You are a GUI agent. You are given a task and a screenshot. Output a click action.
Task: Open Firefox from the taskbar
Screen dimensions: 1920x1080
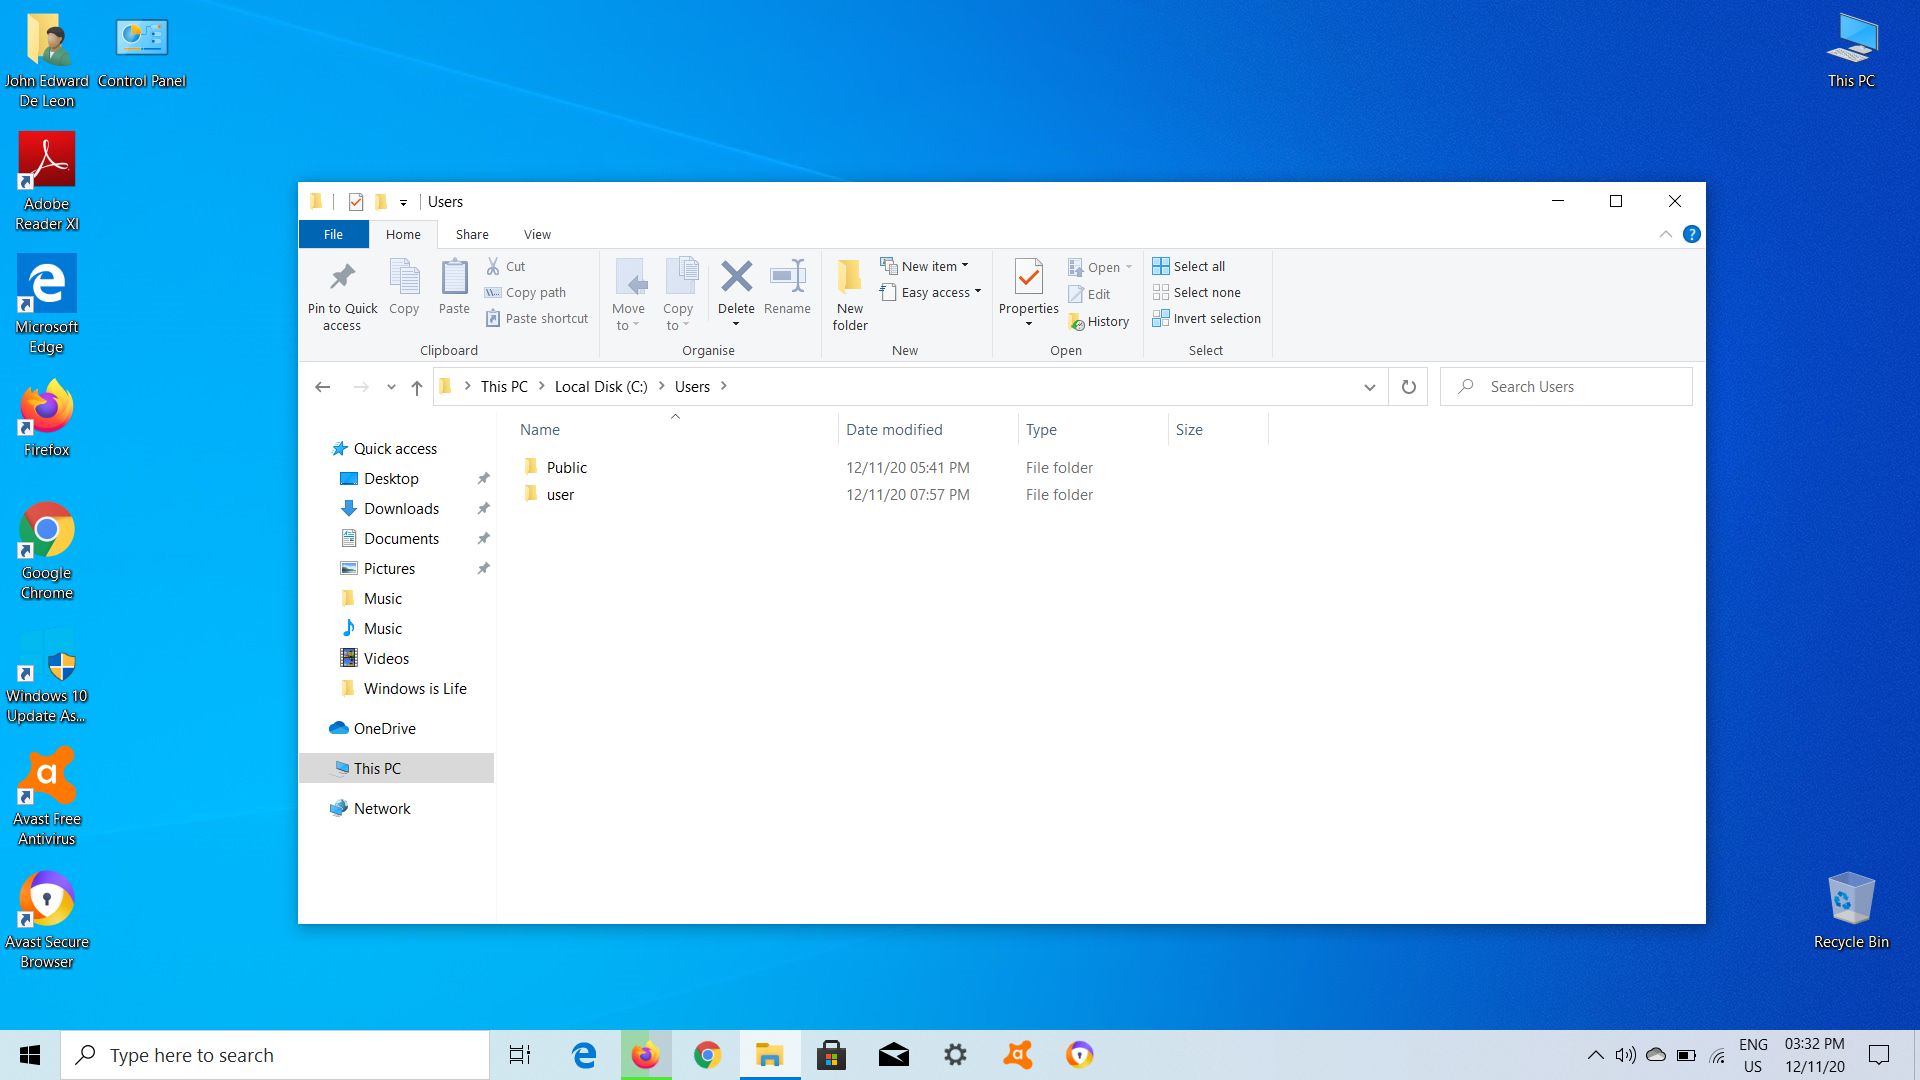coord(645,1055)
